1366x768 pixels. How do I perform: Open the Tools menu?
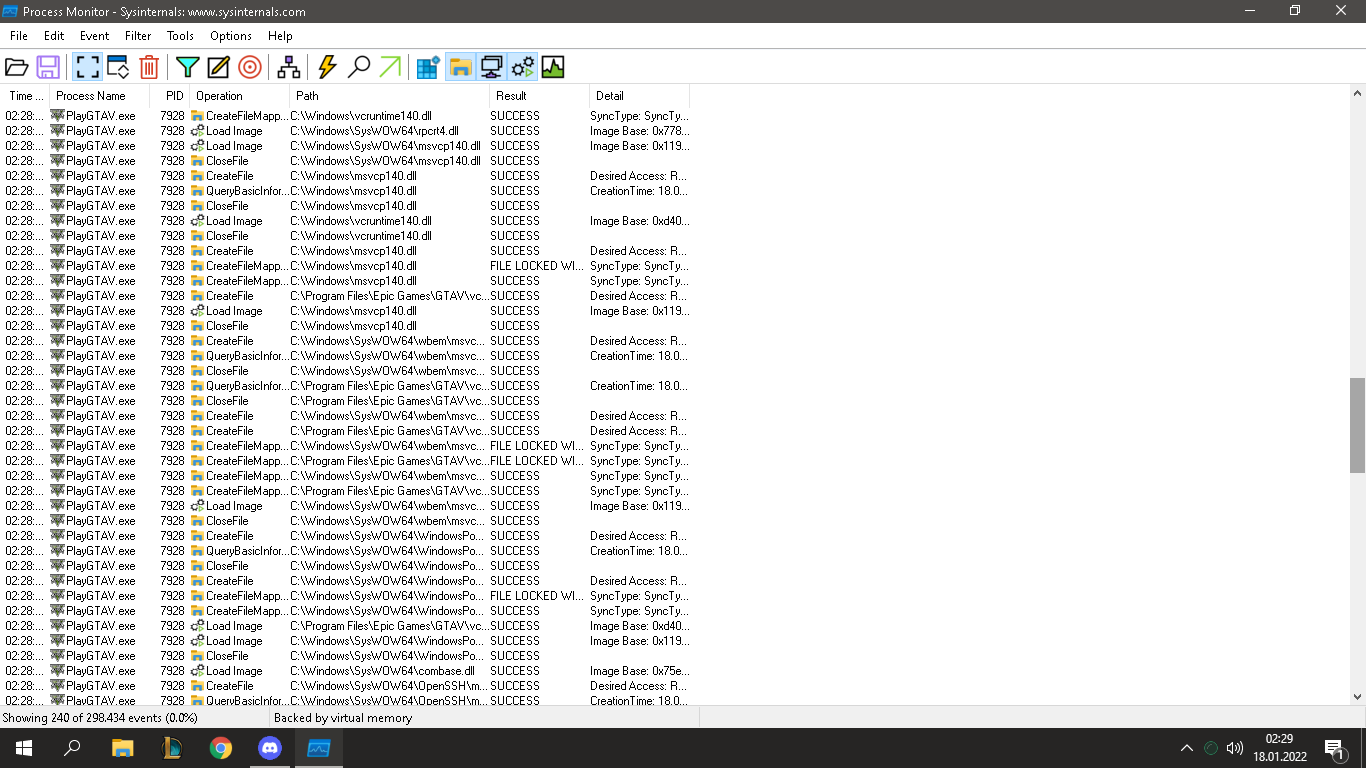(181, 35)
